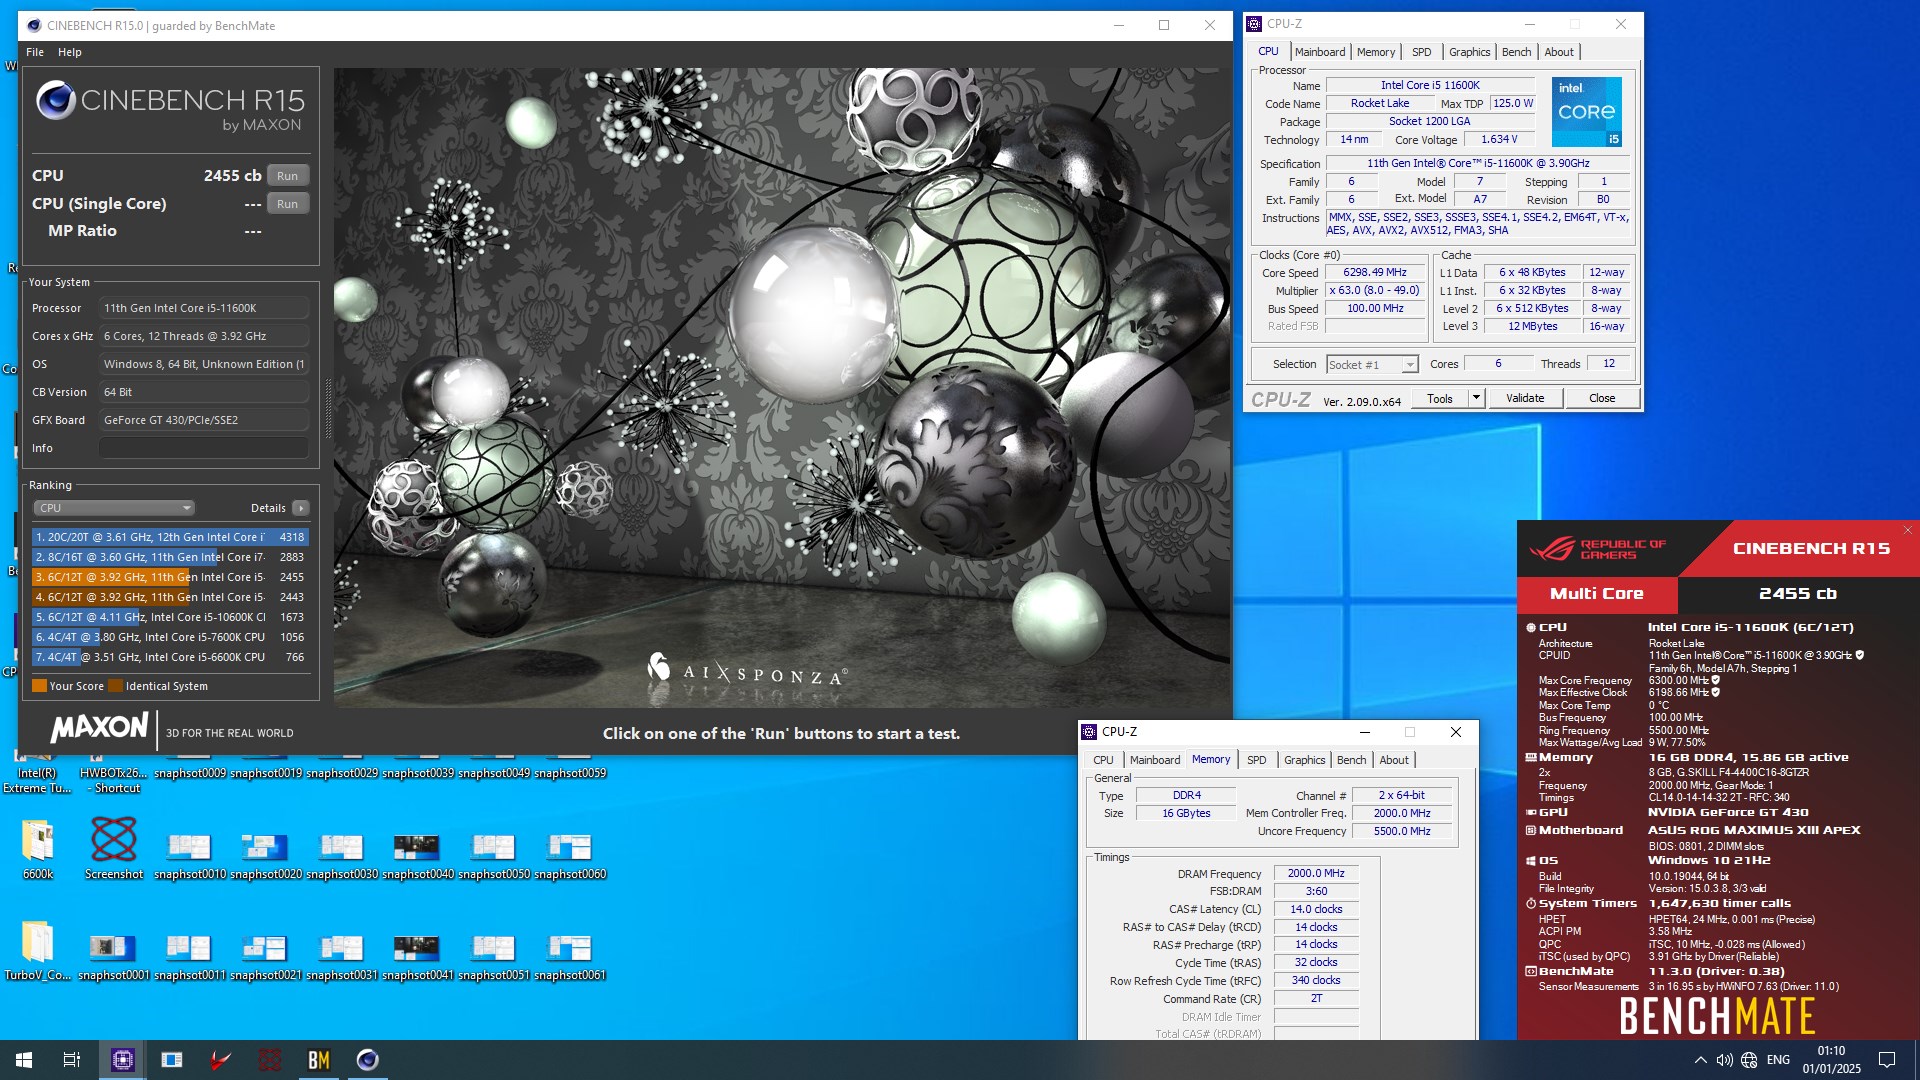
Task: Open snaphsot0061 desktop file
Action: click(x=569, y=956)
